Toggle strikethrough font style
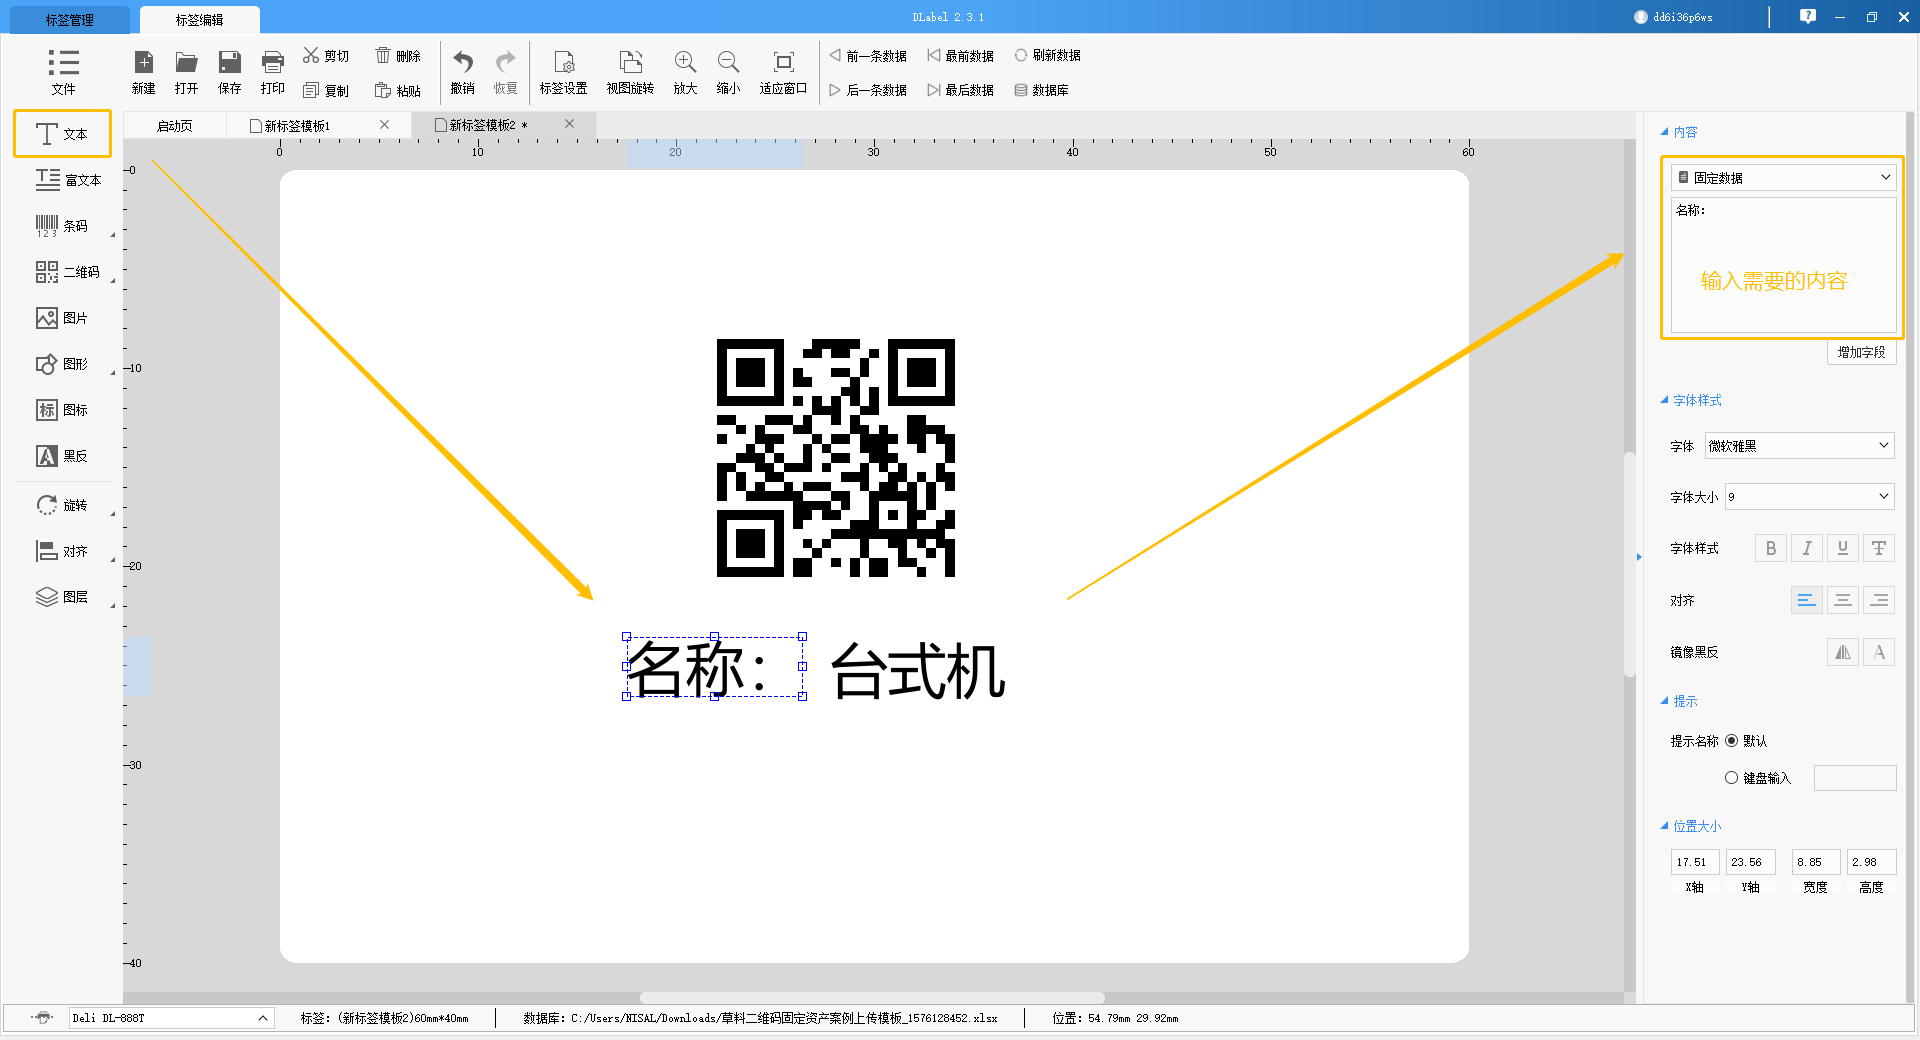This screenshot has width=1920, height=1040. pos(1878,548)
